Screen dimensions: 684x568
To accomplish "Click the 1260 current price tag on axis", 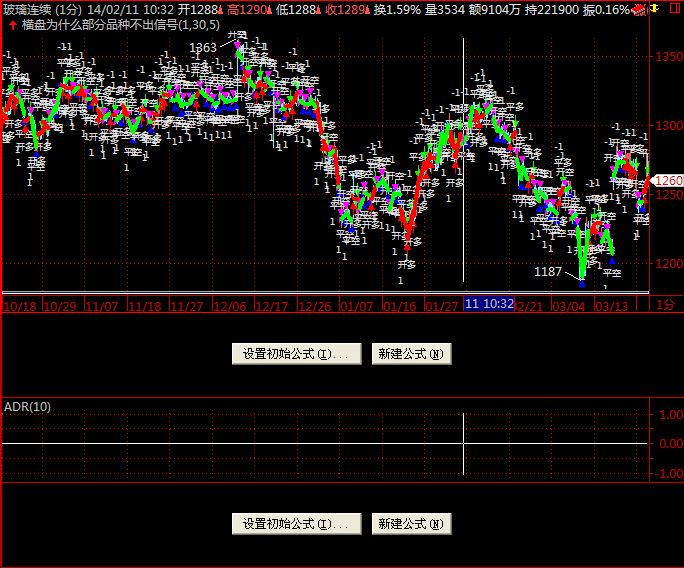I will [x=668, y=181].
